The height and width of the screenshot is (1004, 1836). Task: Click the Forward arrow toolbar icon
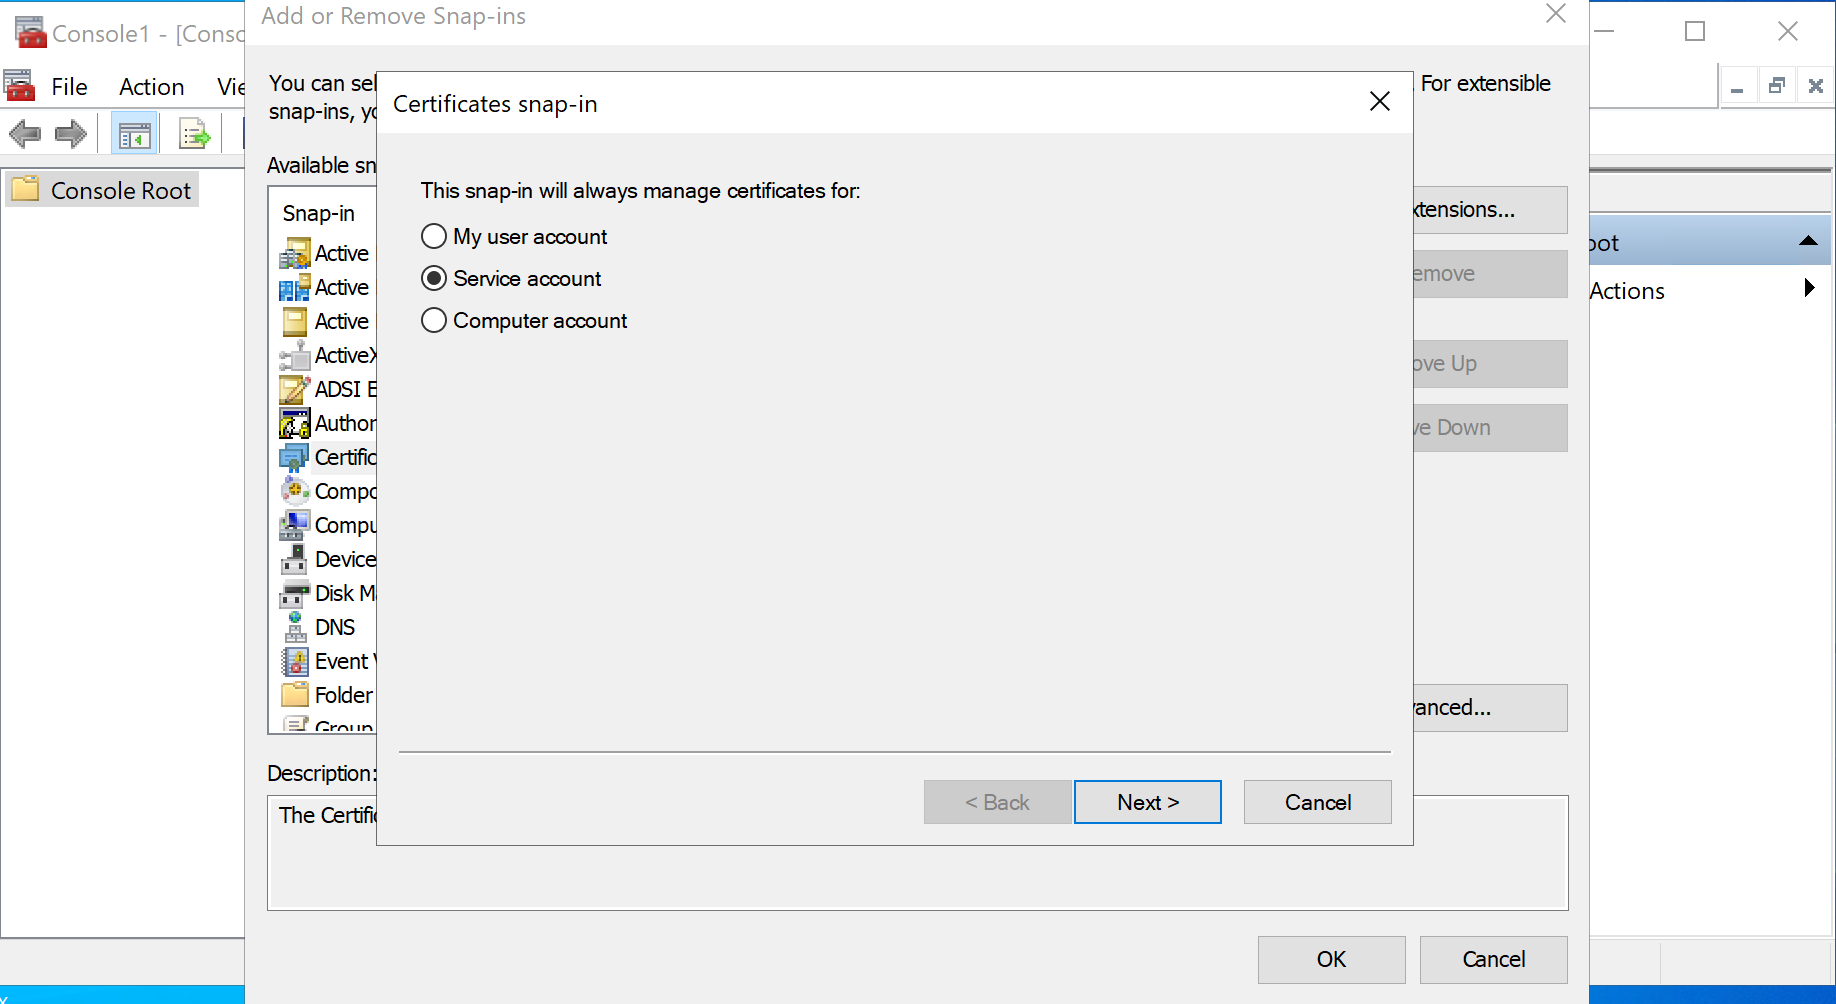click(71, 134)
